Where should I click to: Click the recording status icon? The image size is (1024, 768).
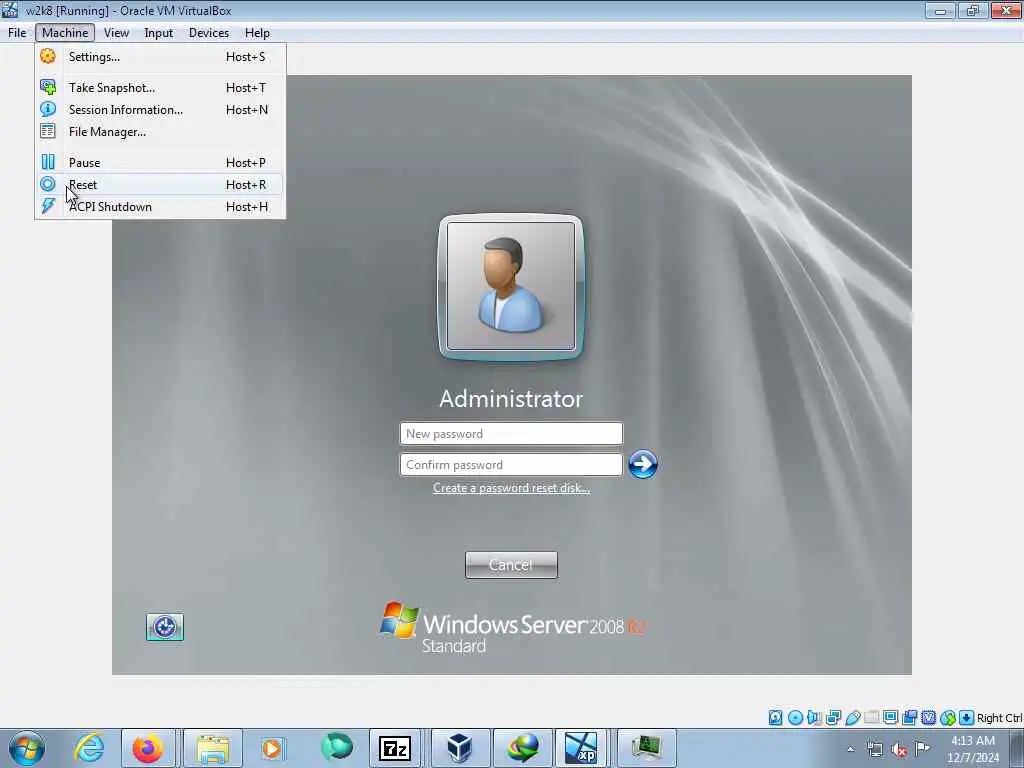(910, 718)
